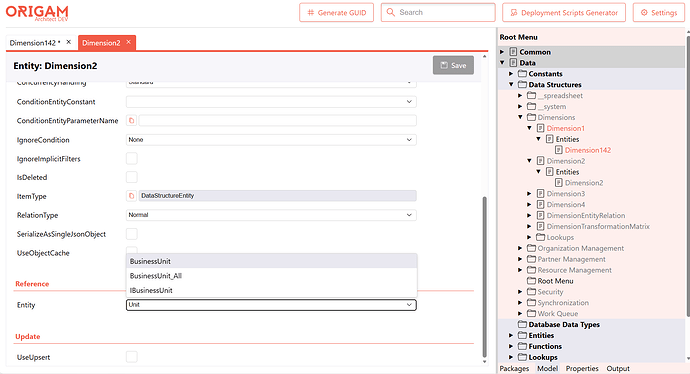Click the tree panel vertical scrollbar
Screen dimensions: 690x374
click(x=688, y=176)
